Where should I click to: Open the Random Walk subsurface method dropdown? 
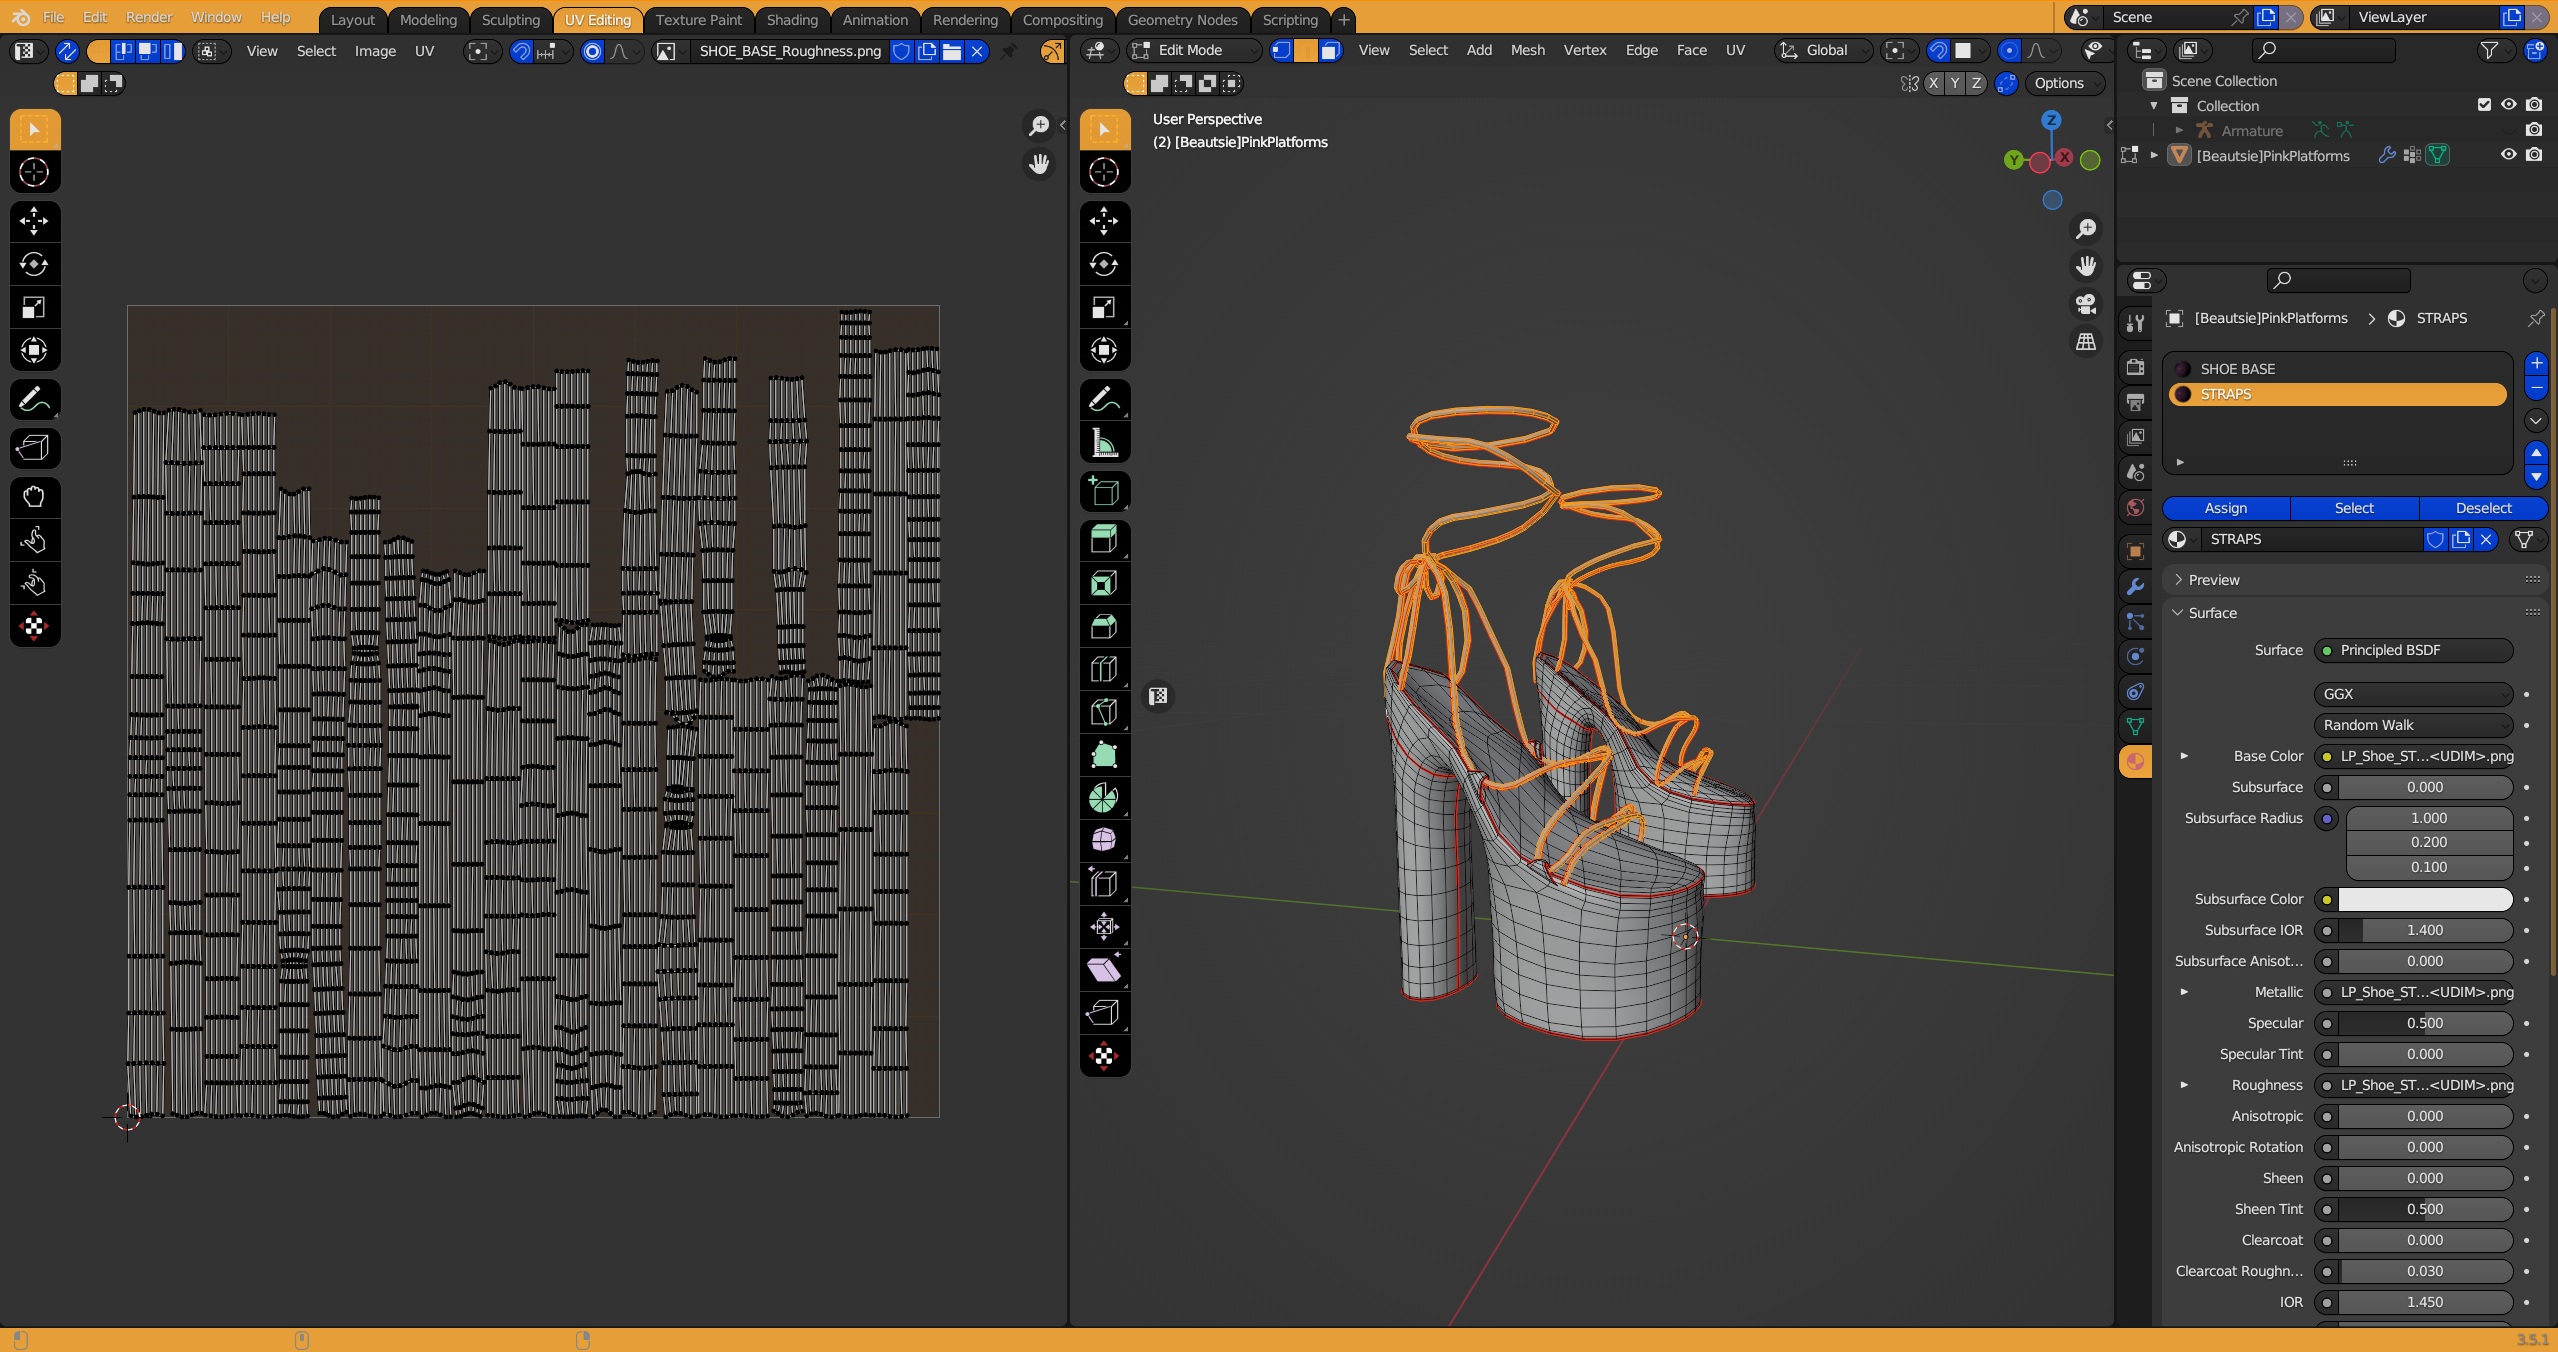click(2413, 725)
